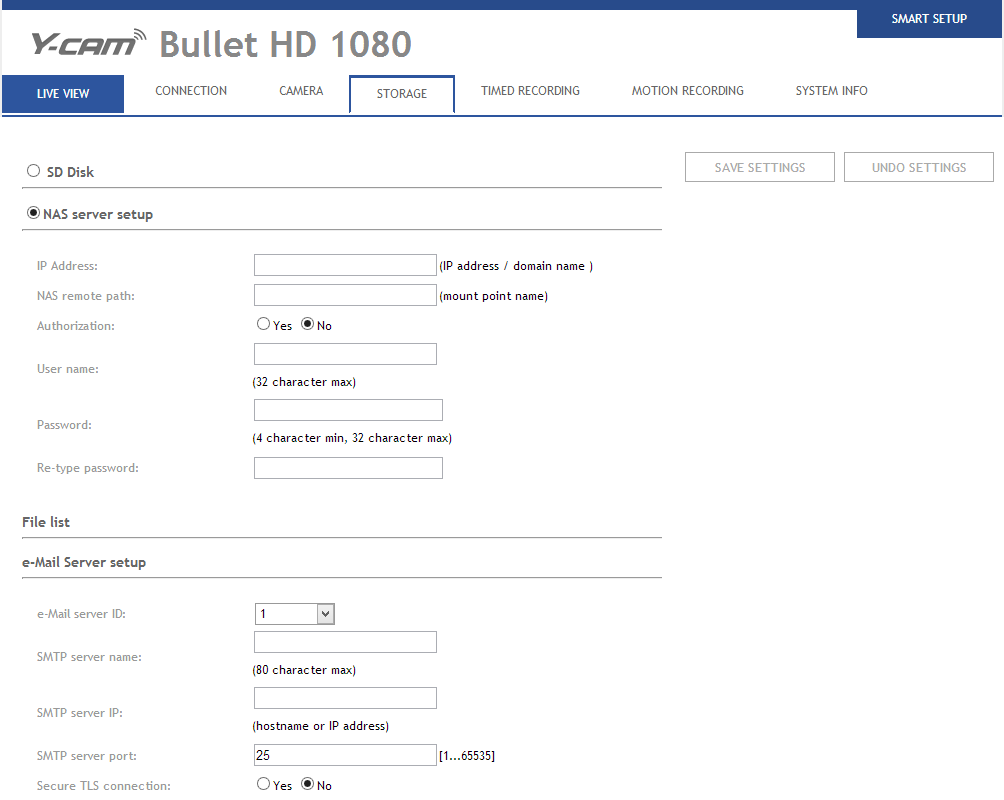The image size is (1004, 800).
Task: Click the Y-cam logo
Action: click(x=88, y=44)
